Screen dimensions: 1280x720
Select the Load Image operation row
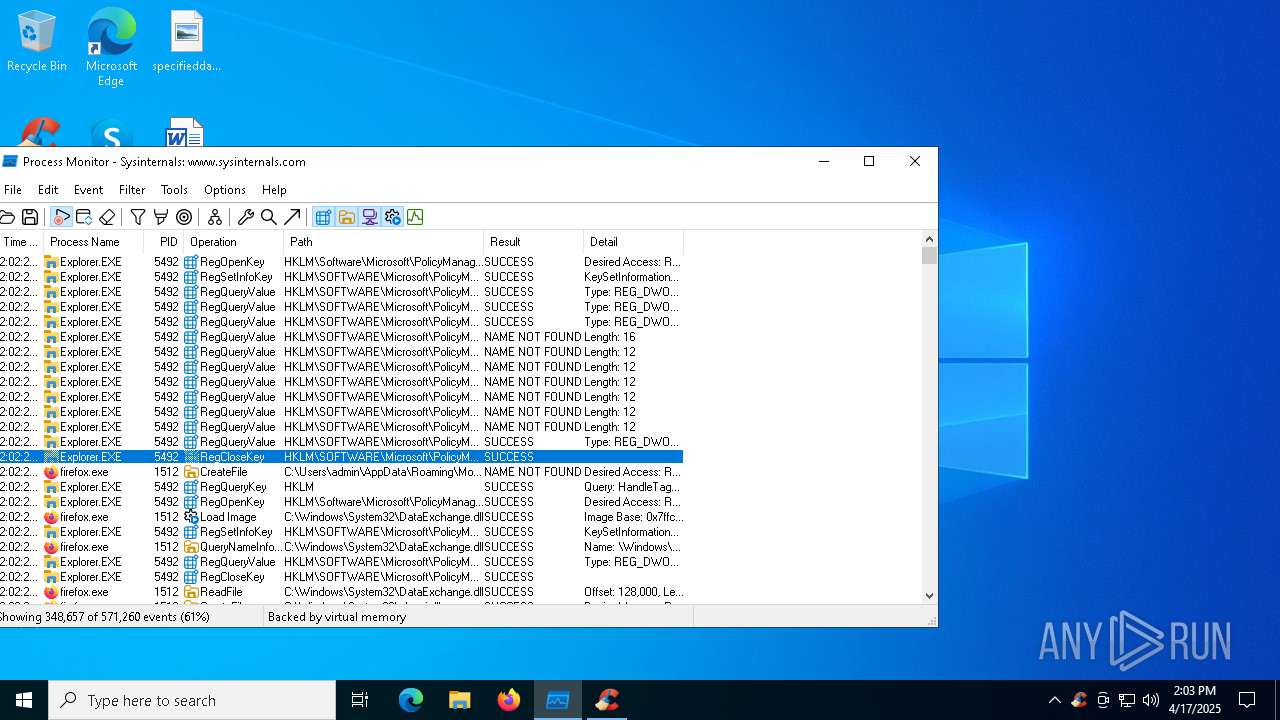coord(341,517)
